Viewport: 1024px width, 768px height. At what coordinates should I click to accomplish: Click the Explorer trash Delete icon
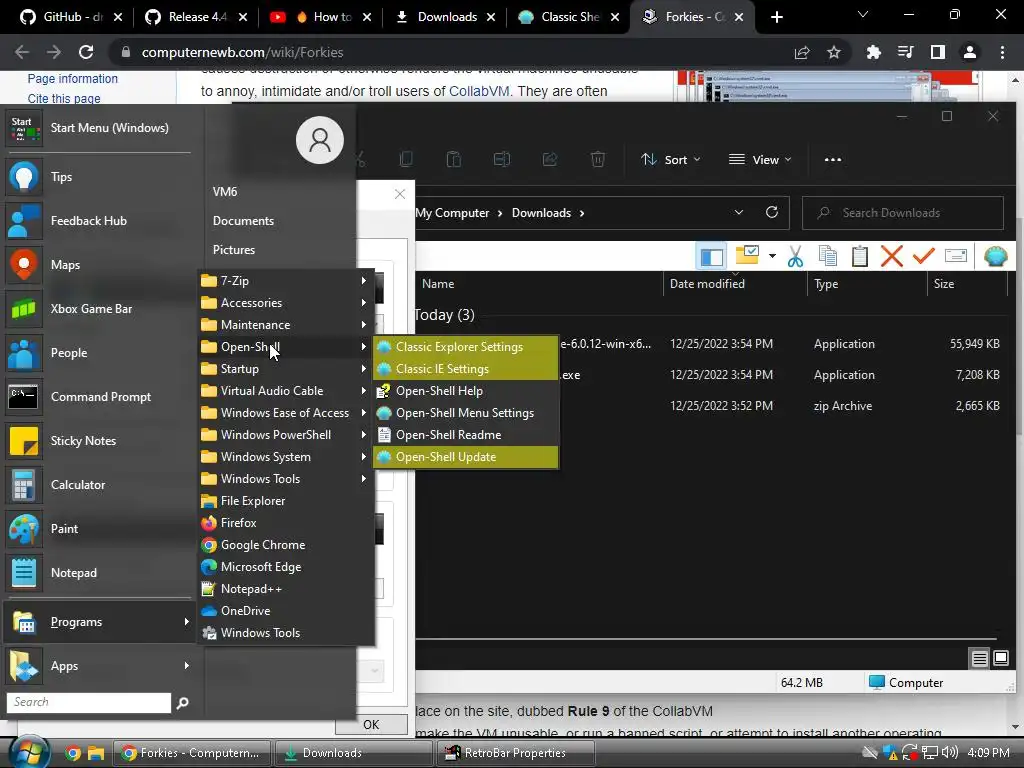coord(598,159)
